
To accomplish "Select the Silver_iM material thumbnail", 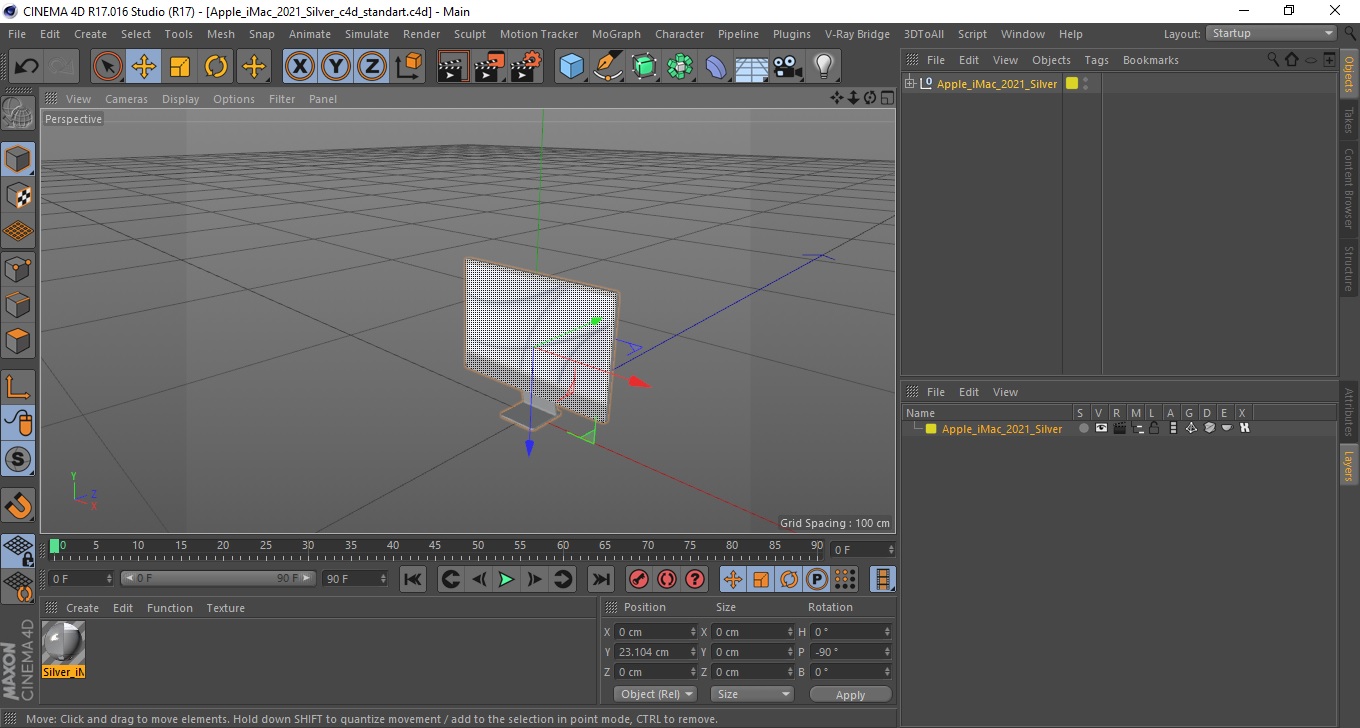I will [x=64, y=649].
